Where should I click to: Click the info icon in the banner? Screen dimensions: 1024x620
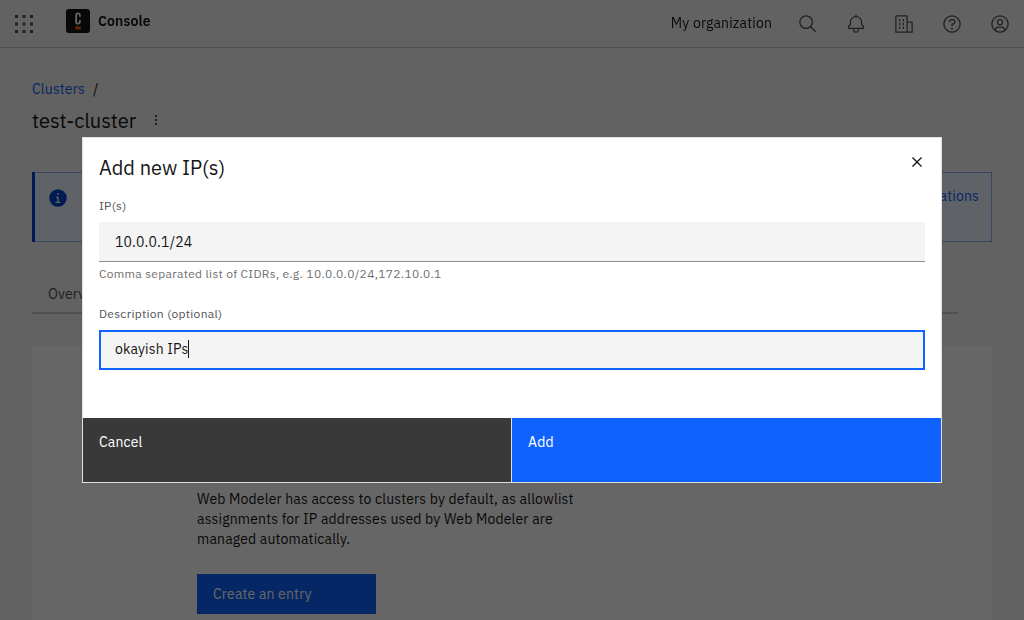click(x=58, y=197)
